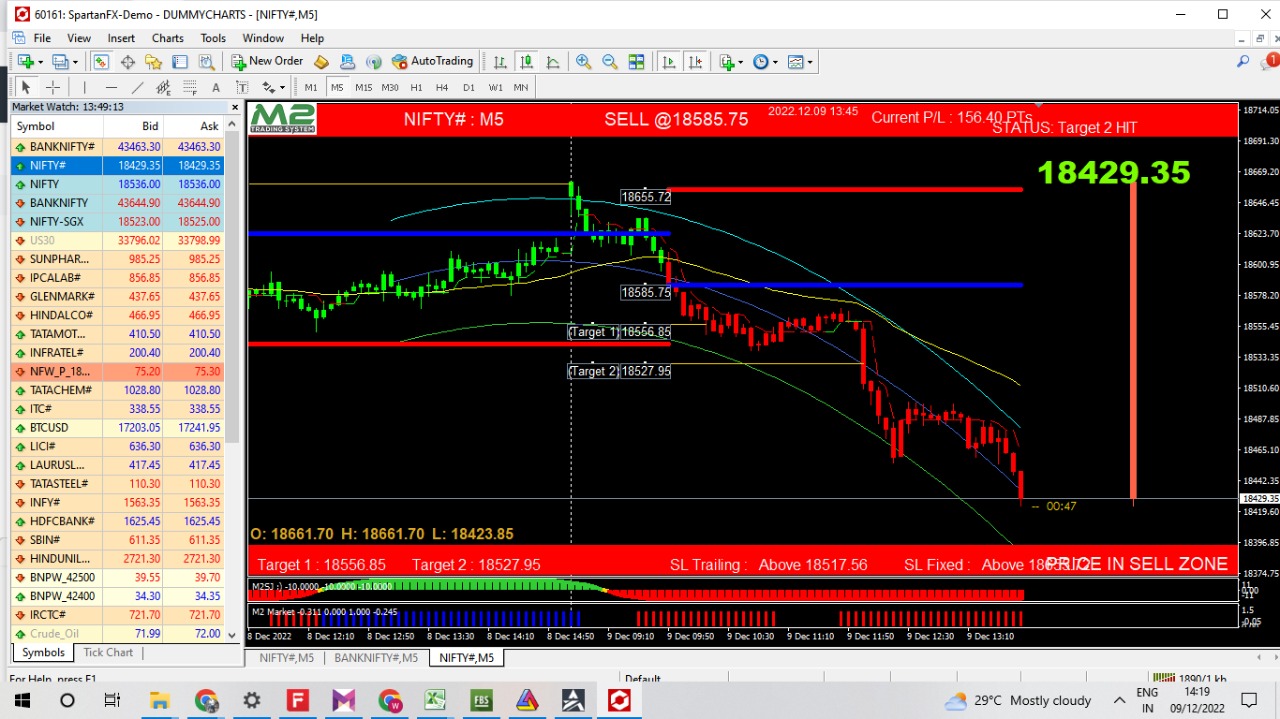Expand the New Chart dropdown arrow
The width and height of the screenshot is (1280, 719).
tap(40, 62)
